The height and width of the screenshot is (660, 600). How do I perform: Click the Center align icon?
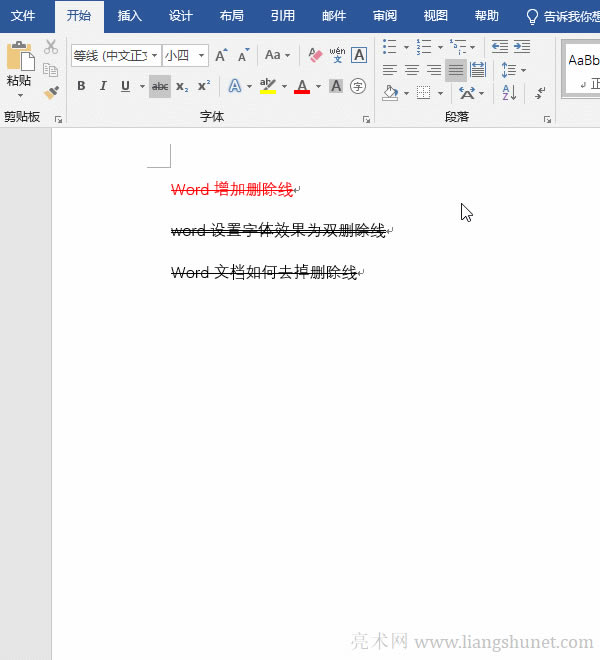411,70
